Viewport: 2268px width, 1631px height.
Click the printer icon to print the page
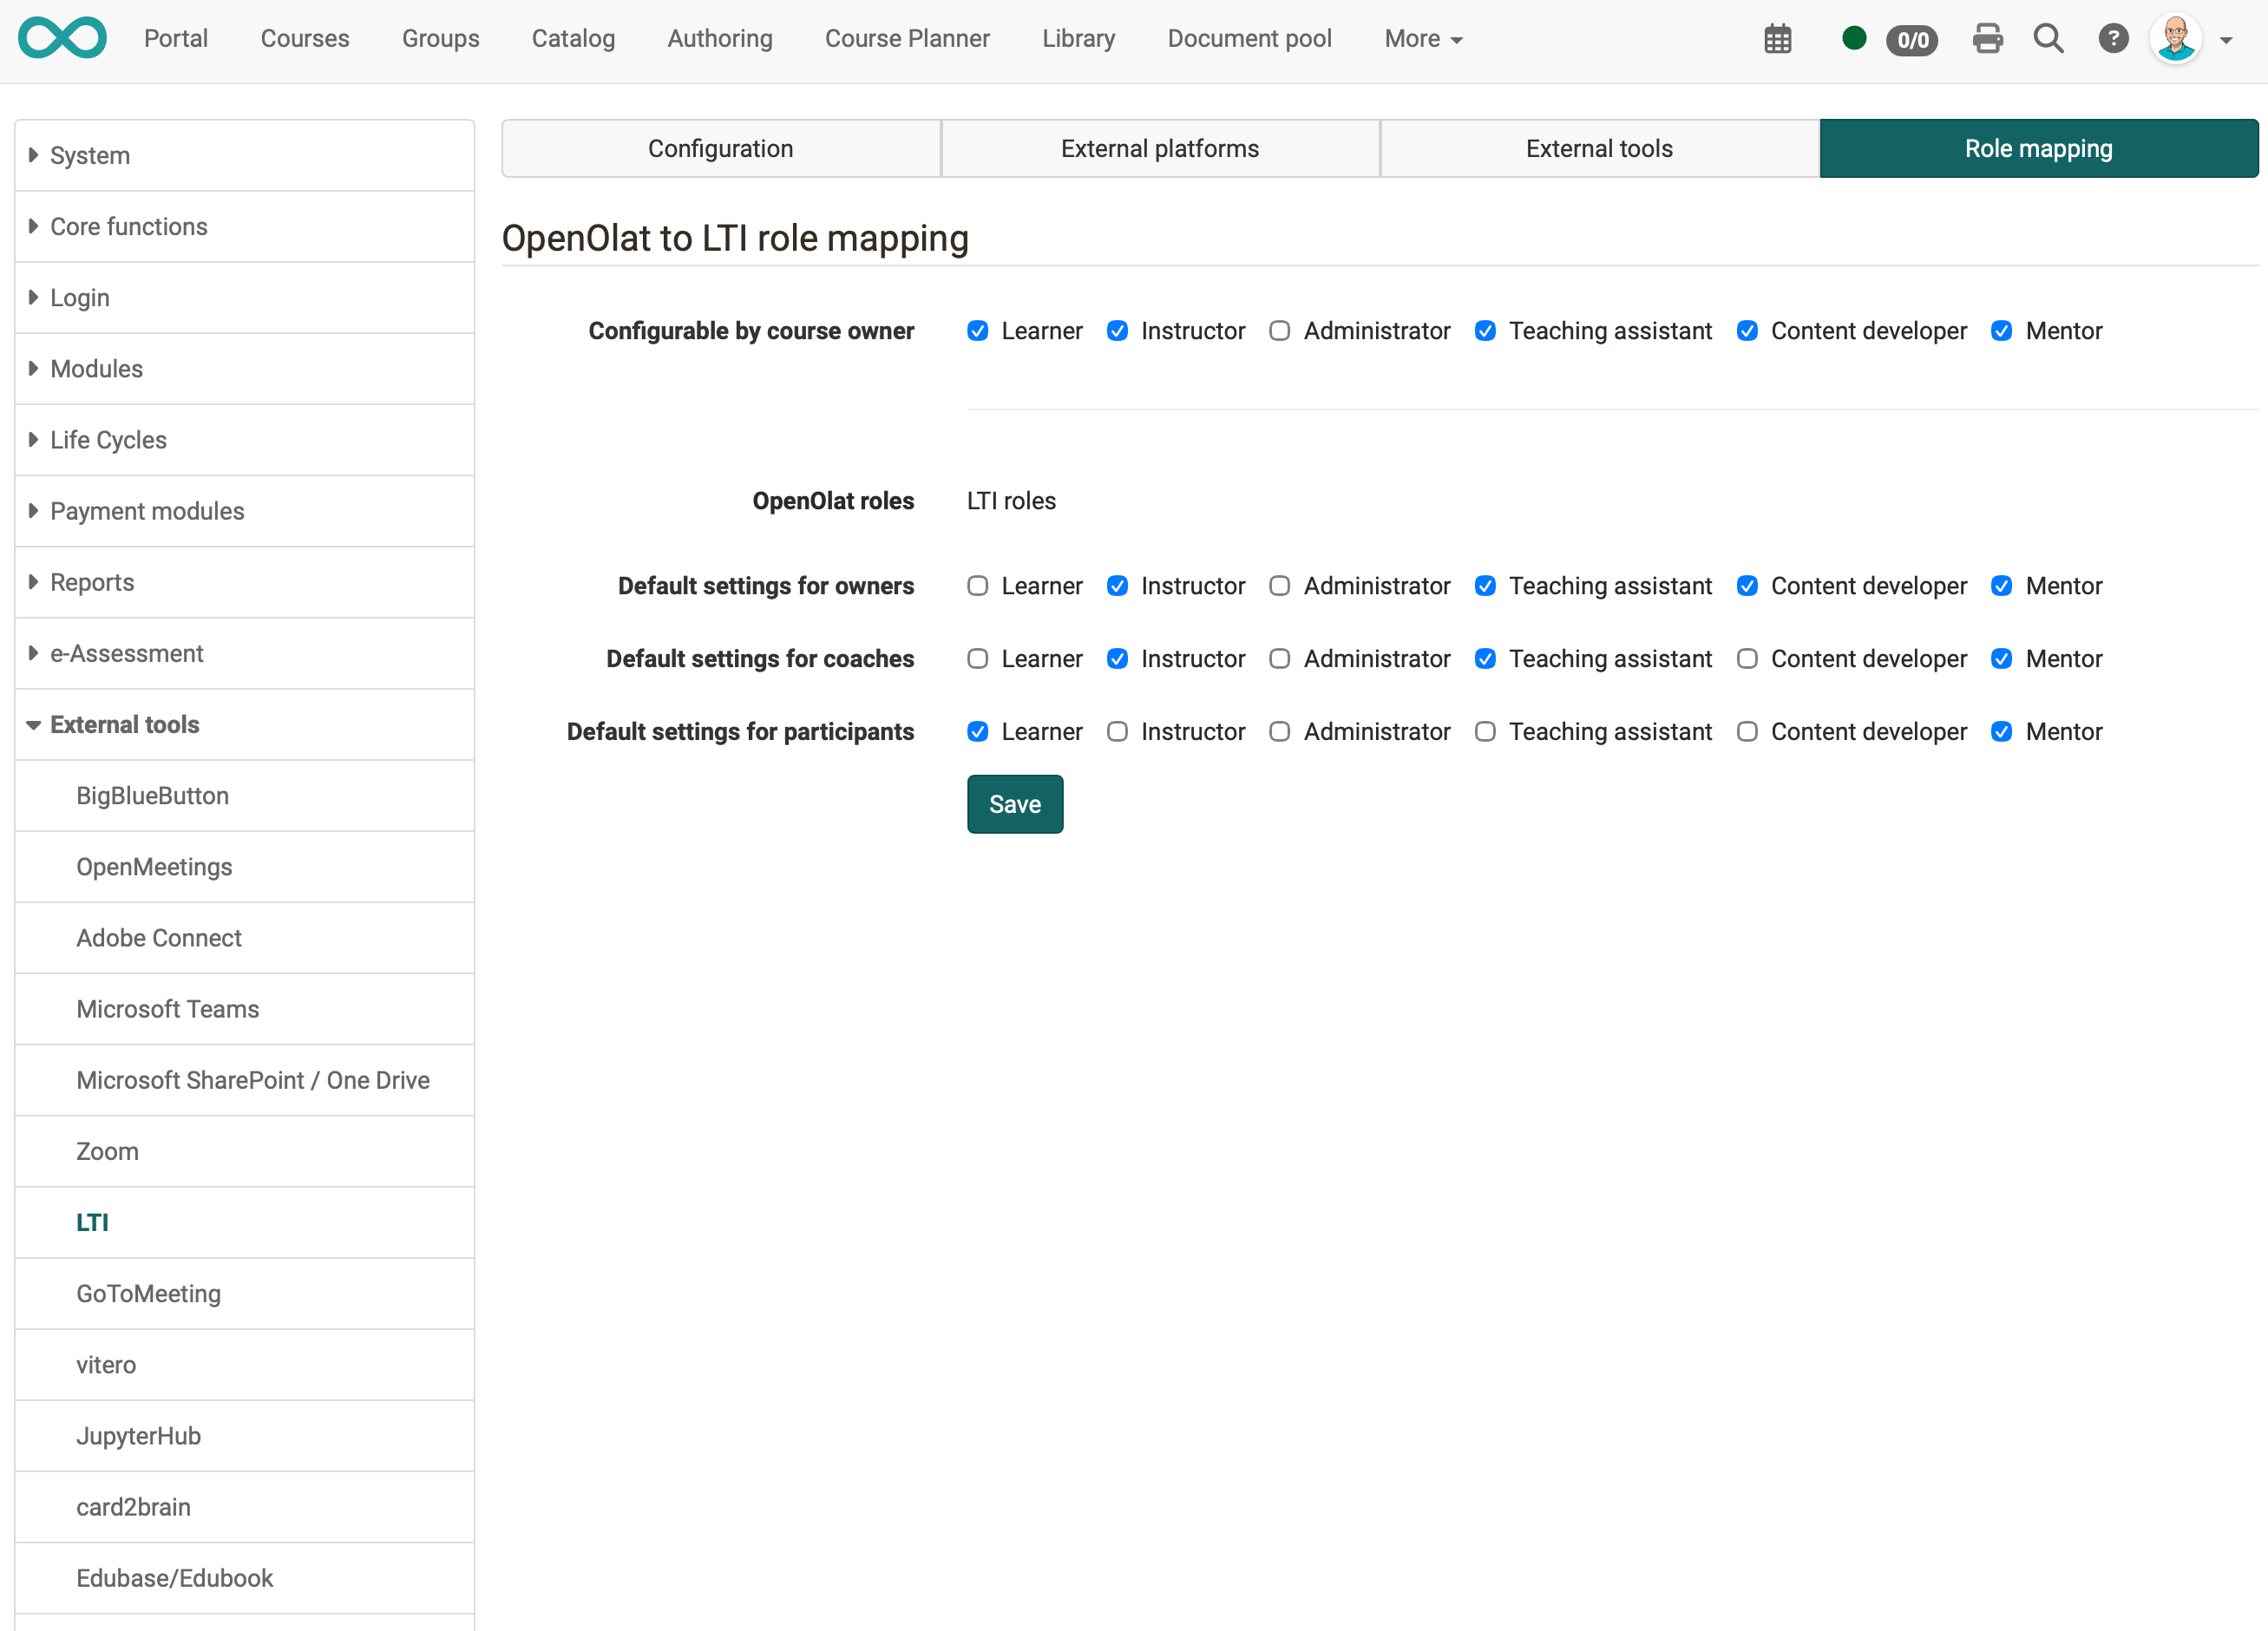click(x=1988, y=38)
